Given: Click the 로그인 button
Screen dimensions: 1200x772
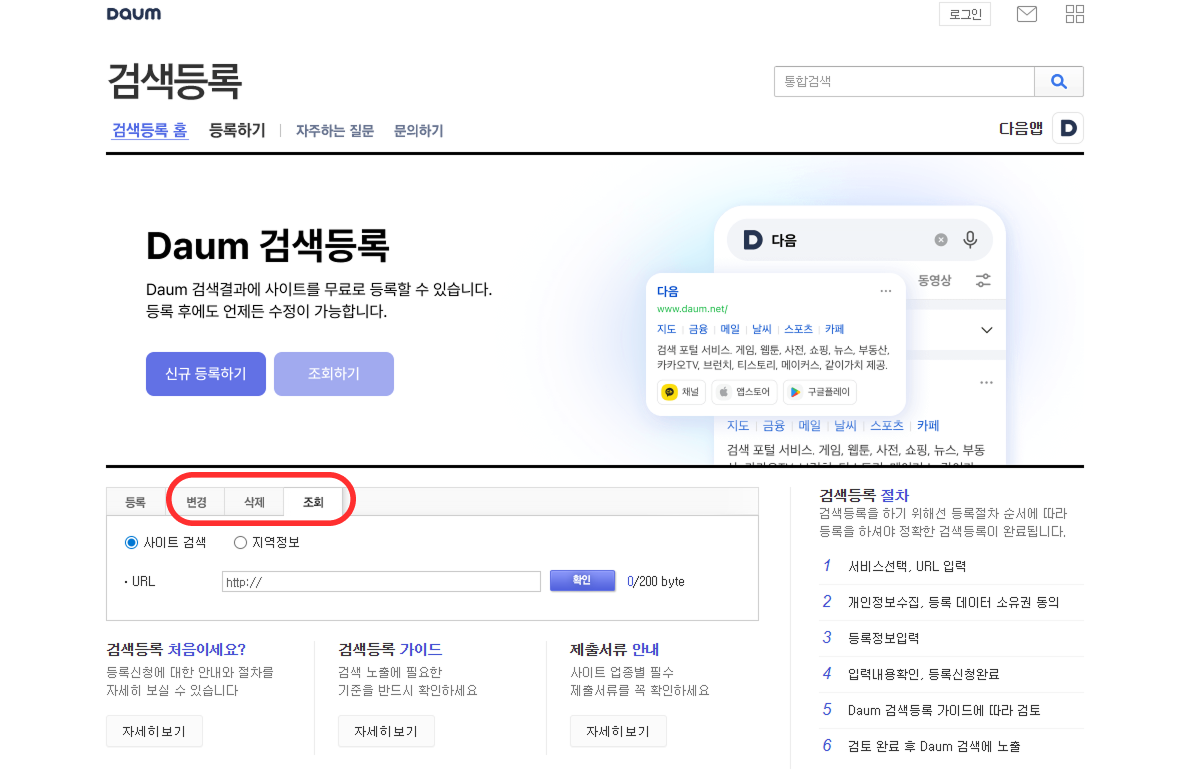Looking at the screenshot, I should (x=965, y=14).
